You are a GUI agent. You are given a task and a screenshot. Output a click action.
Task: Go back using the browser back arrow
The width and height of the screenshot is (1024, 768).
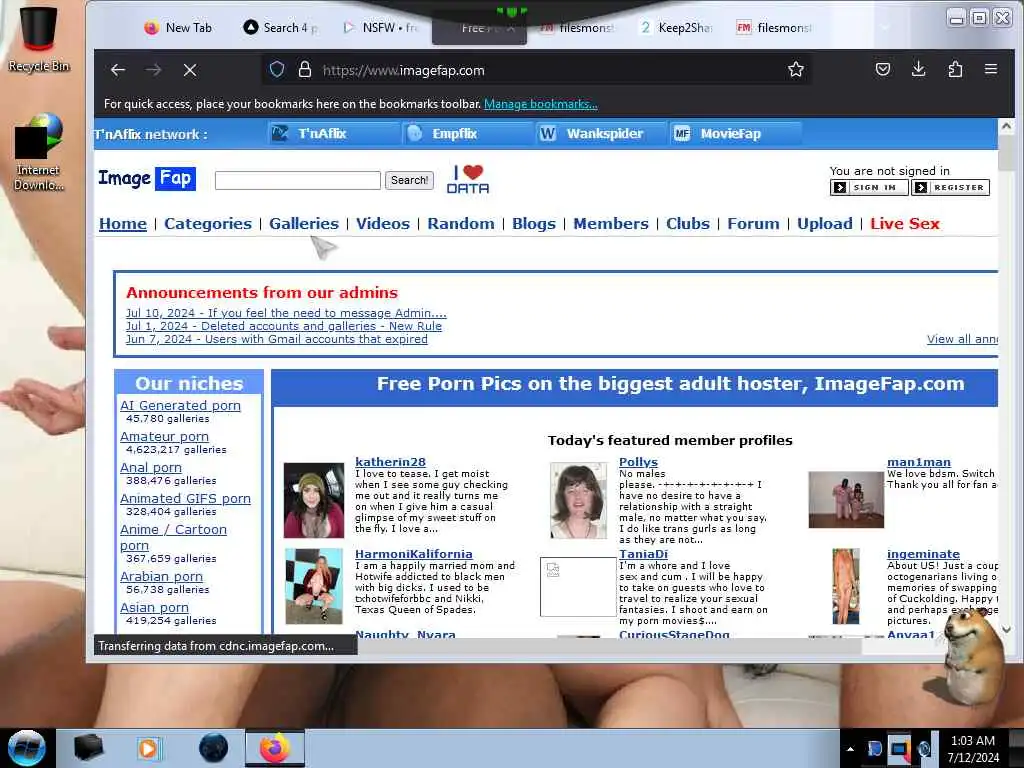[118, 70]
